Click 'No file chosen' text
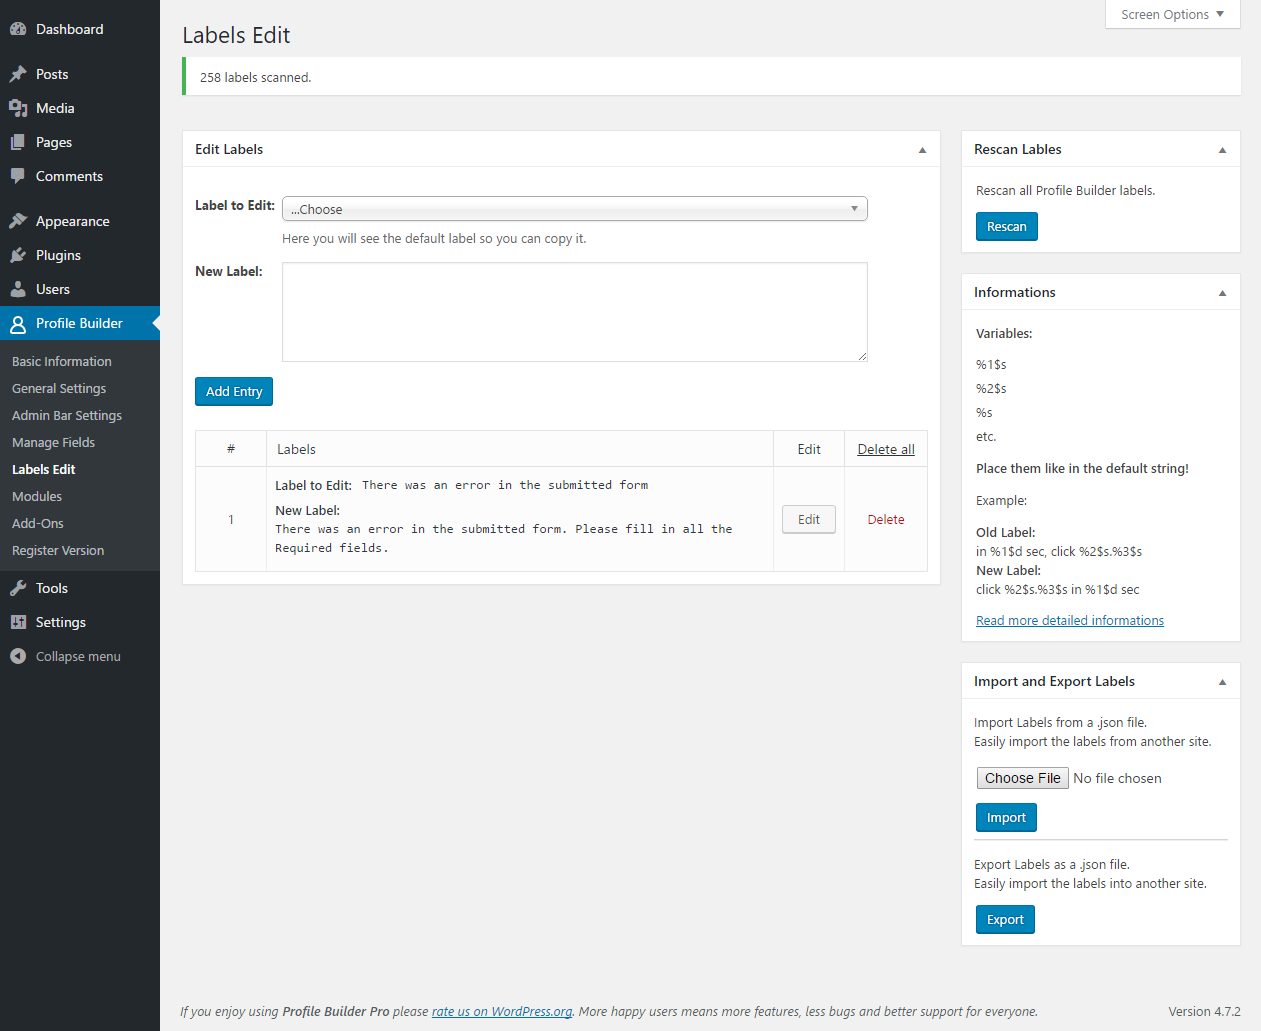 click(1118, 778)
